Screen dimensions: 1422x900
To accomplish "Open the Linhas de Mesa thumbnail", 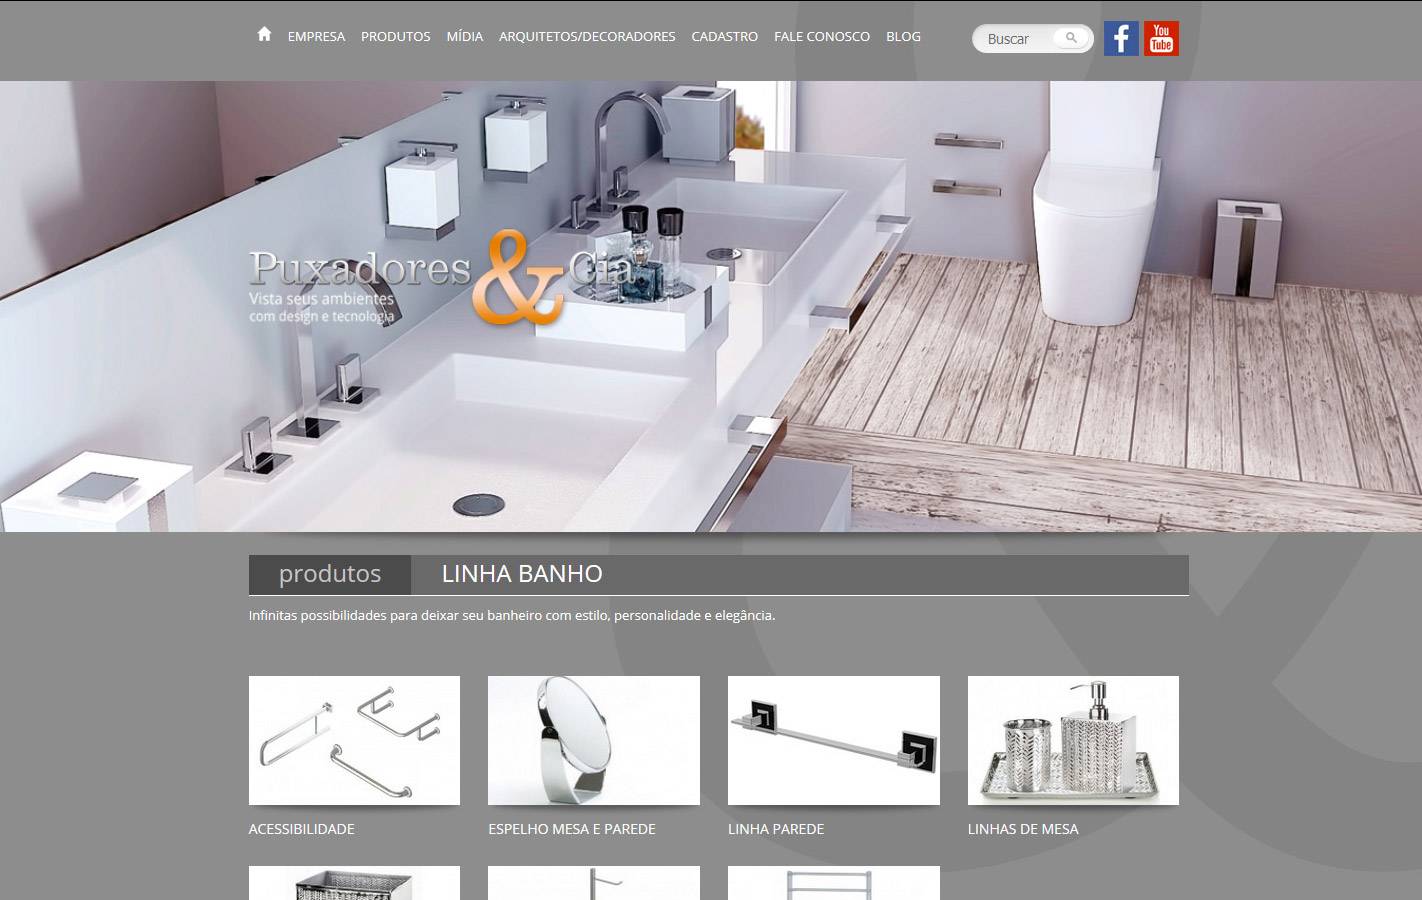I will 1073,740.
